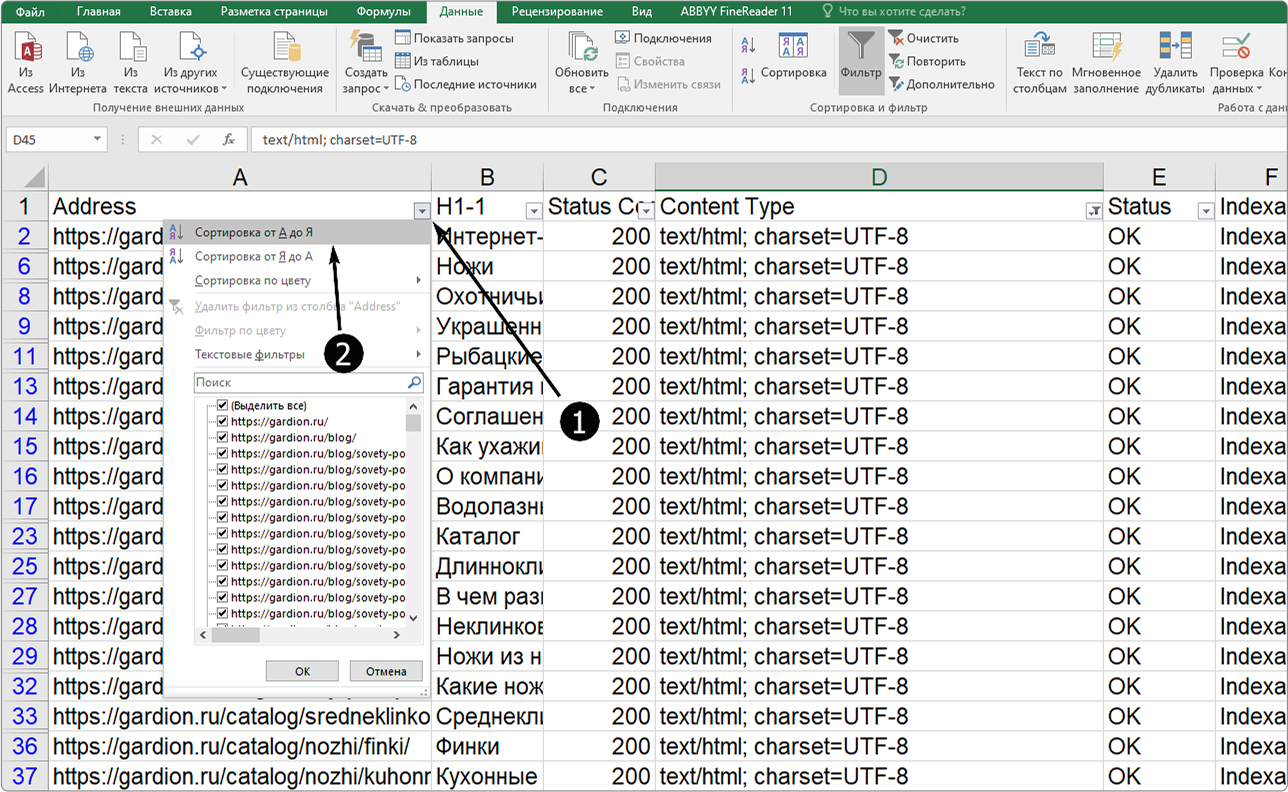Click Удалить дубликаты in the ribbon

click(1175, 62)
